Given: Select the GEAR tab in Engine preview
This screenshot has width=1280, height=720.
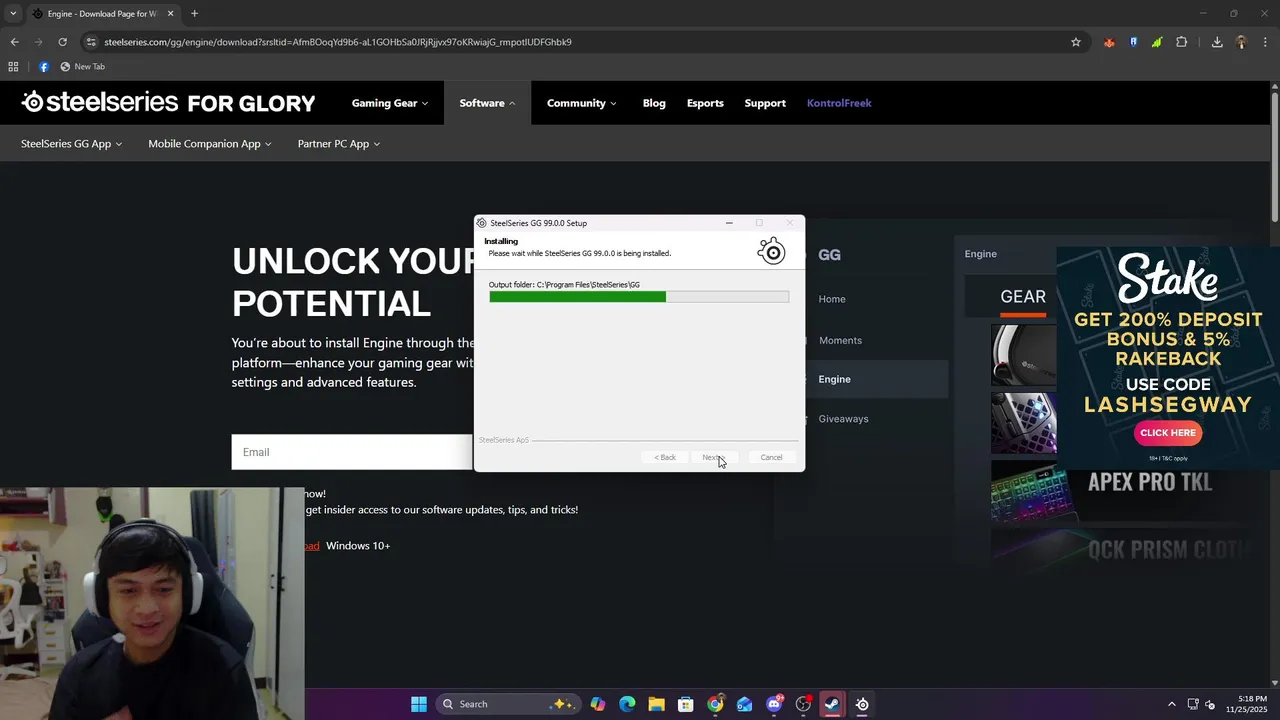Looking at the screenshot, I should tap(1023, 297).
